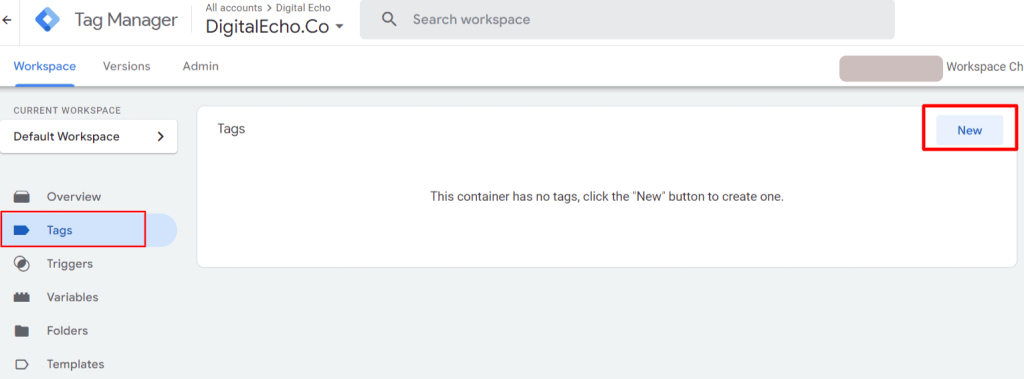Open Folders in the sidebar
Viewport: 1024px width, 379px height.
point(67,331)
